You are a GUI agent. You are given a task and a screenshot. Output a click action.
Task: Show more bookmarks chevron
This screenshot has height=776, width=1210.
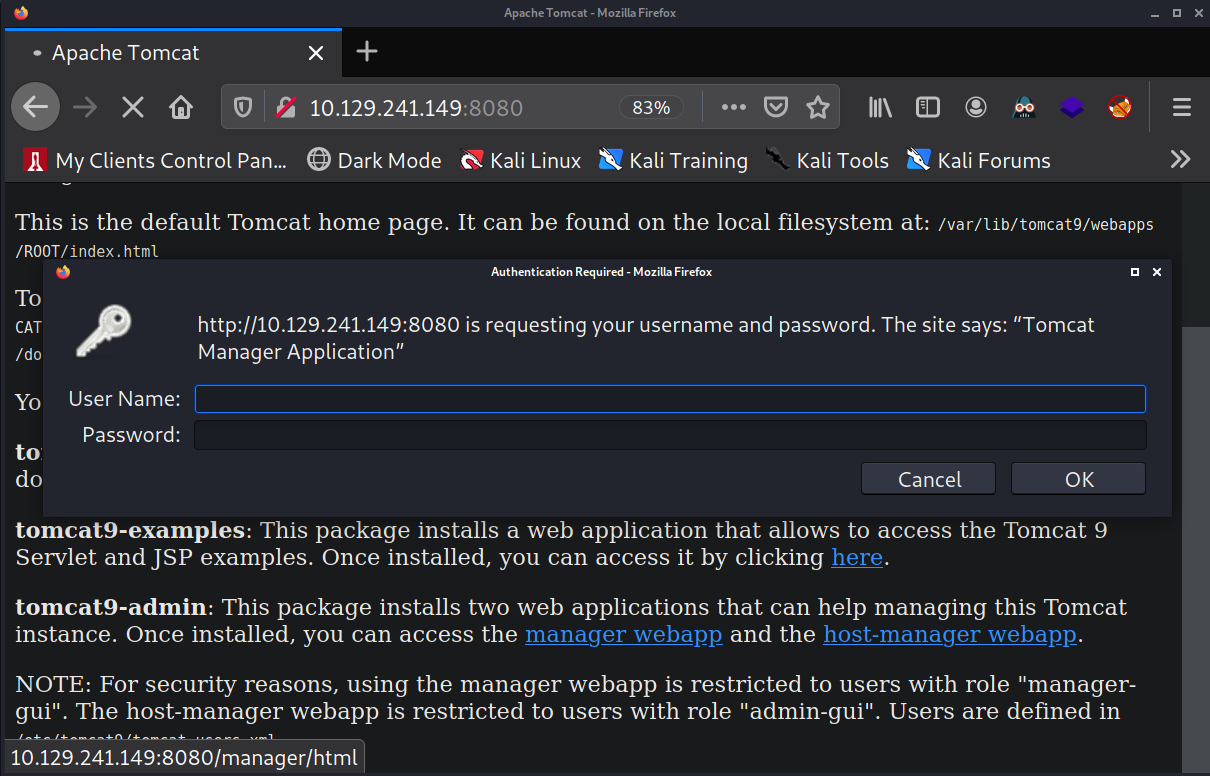coord(1181,159)
